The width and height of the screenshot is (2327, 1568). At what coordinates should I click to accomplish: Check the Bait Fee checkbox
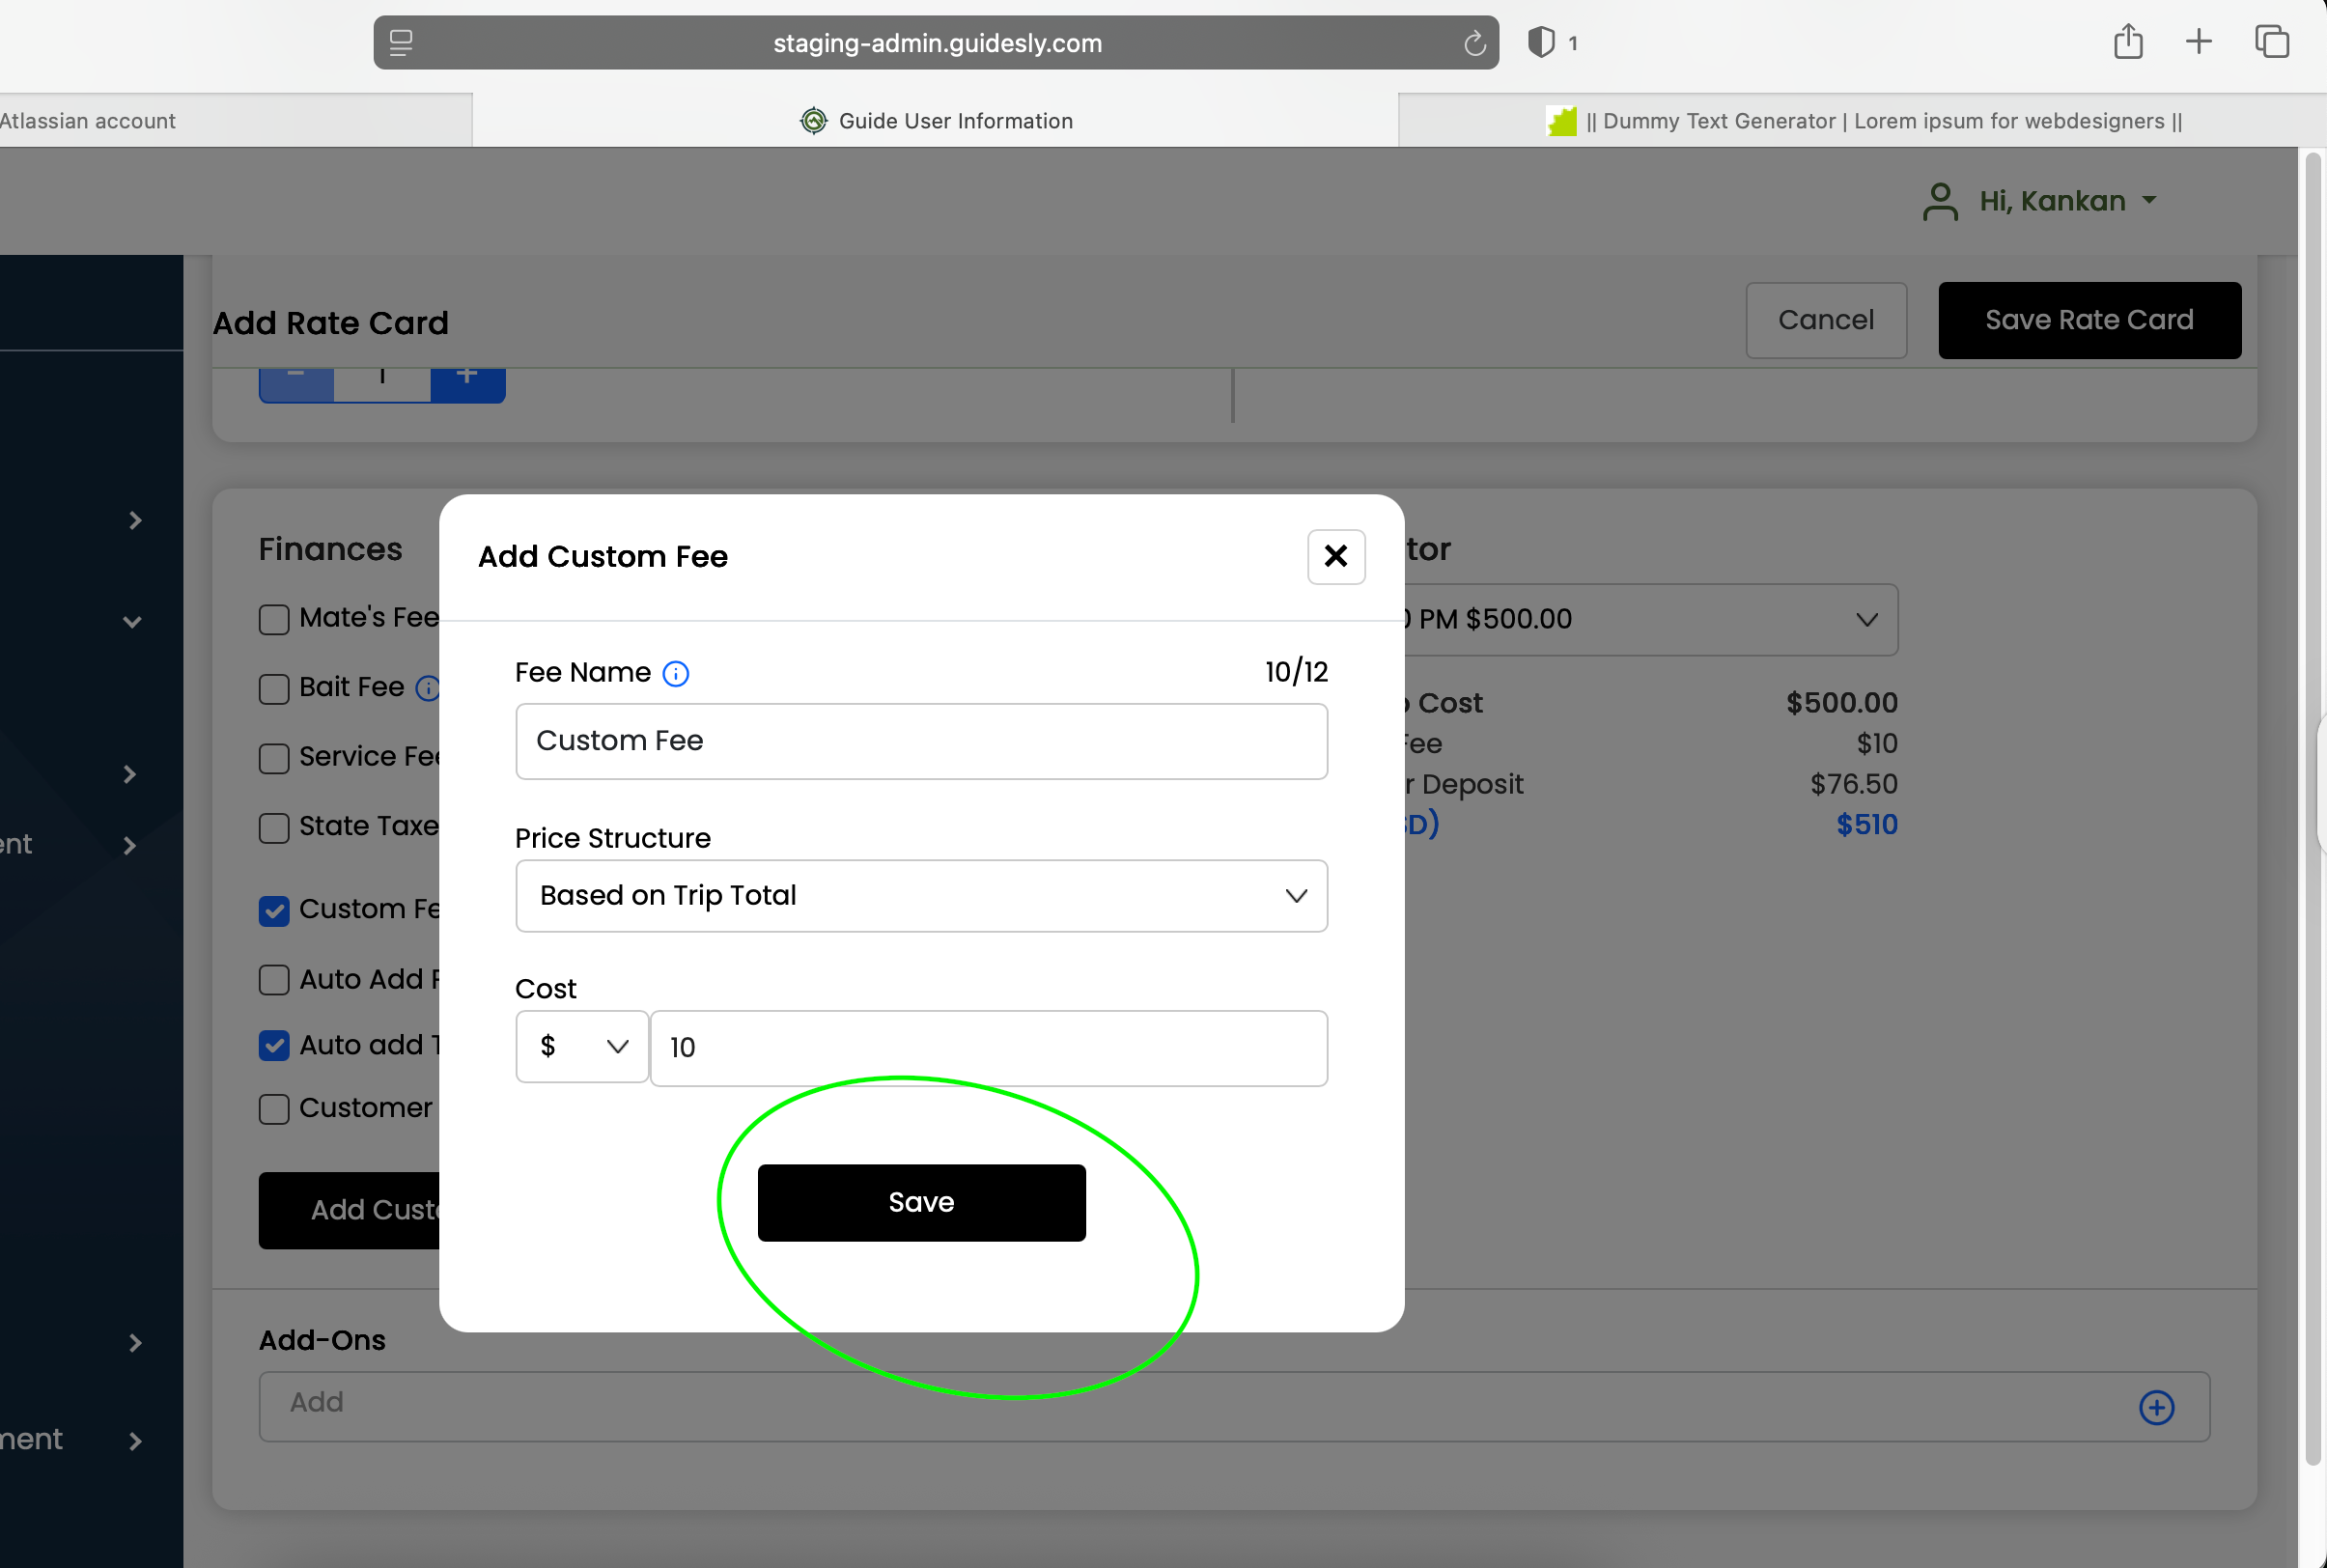click(x=274, y=689)
